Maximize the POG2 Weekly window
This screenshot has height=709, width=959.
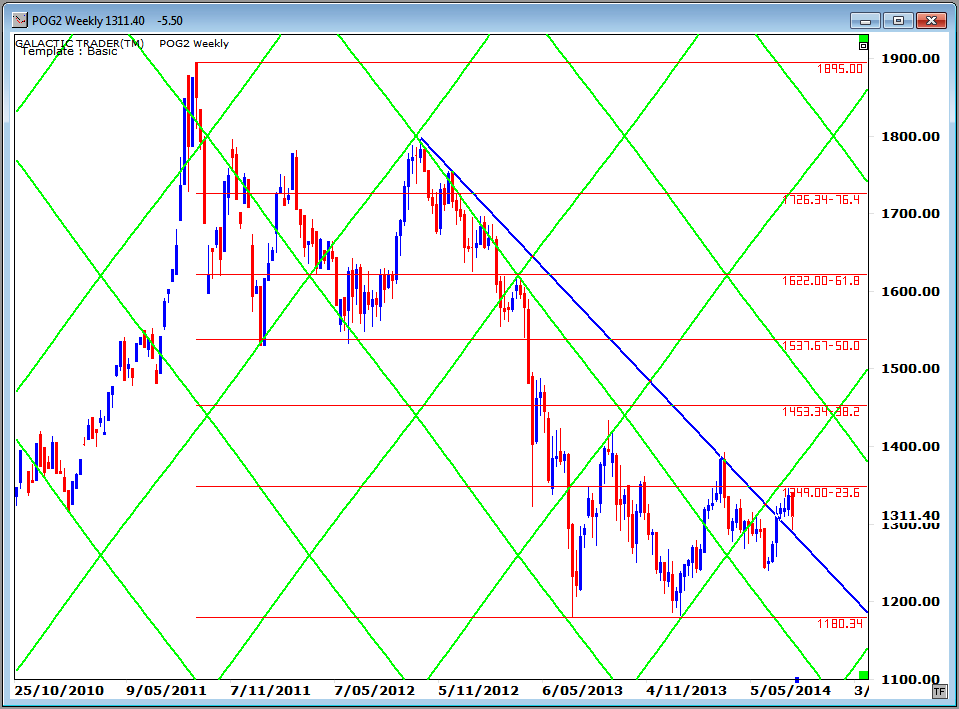(x=898, y=20)
